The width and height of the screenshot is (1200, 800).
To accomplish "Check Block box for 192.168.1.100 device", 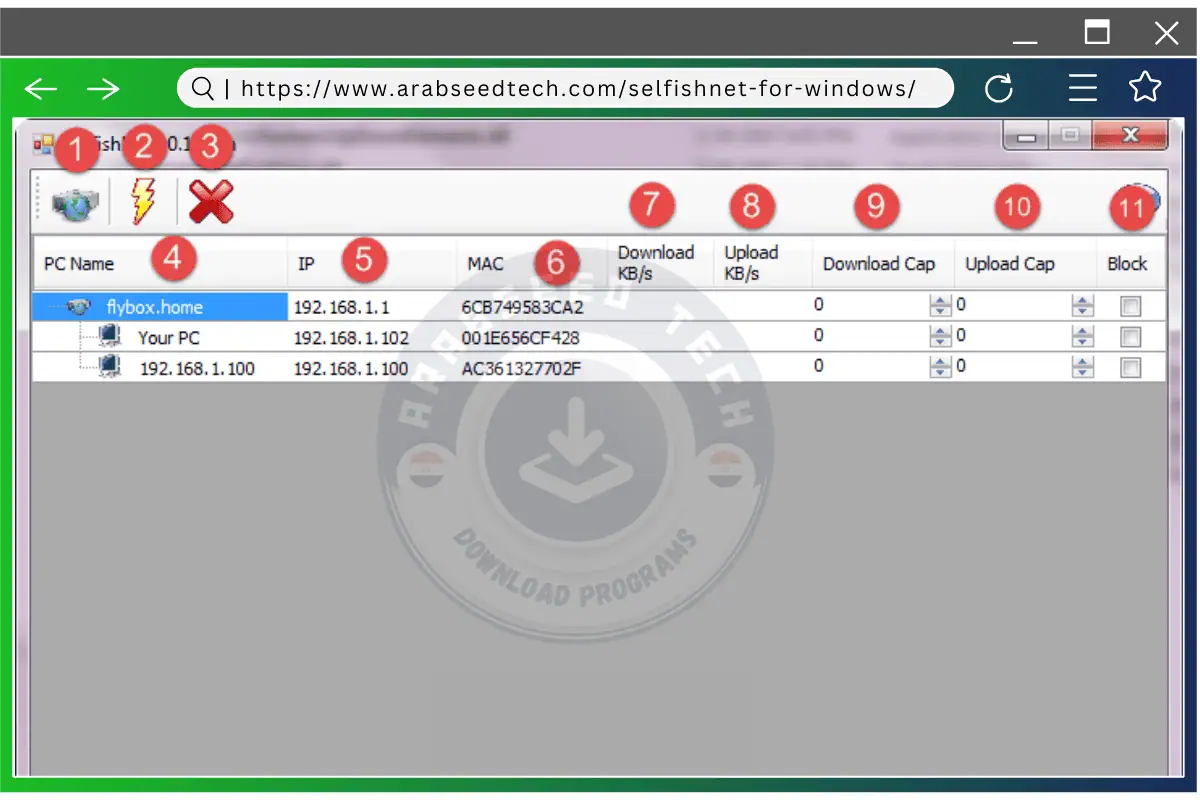I will tap(1130, 368).
